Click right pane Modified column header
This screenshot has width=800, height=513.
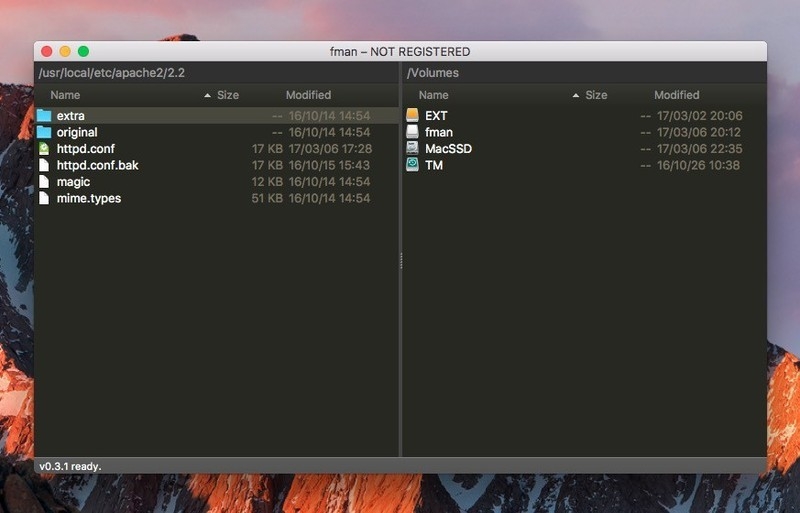[676, 95]
